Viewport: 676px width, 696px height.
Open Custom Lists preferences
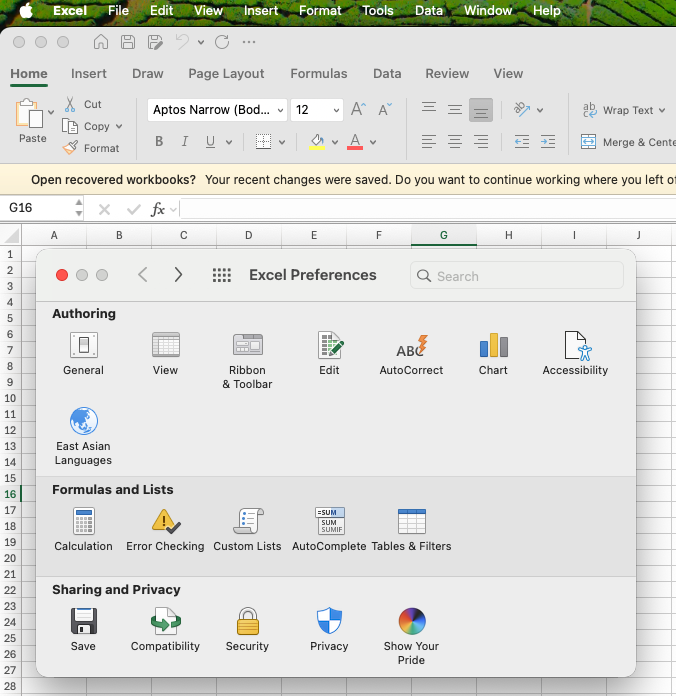[247, 529]
